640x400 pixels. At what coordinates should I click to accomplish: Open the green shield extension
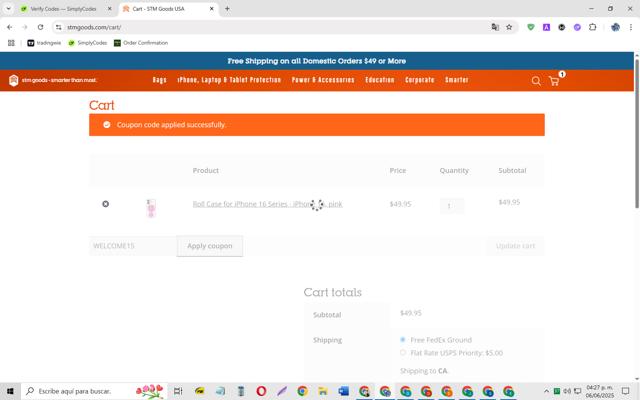click(x=531, y=27)
